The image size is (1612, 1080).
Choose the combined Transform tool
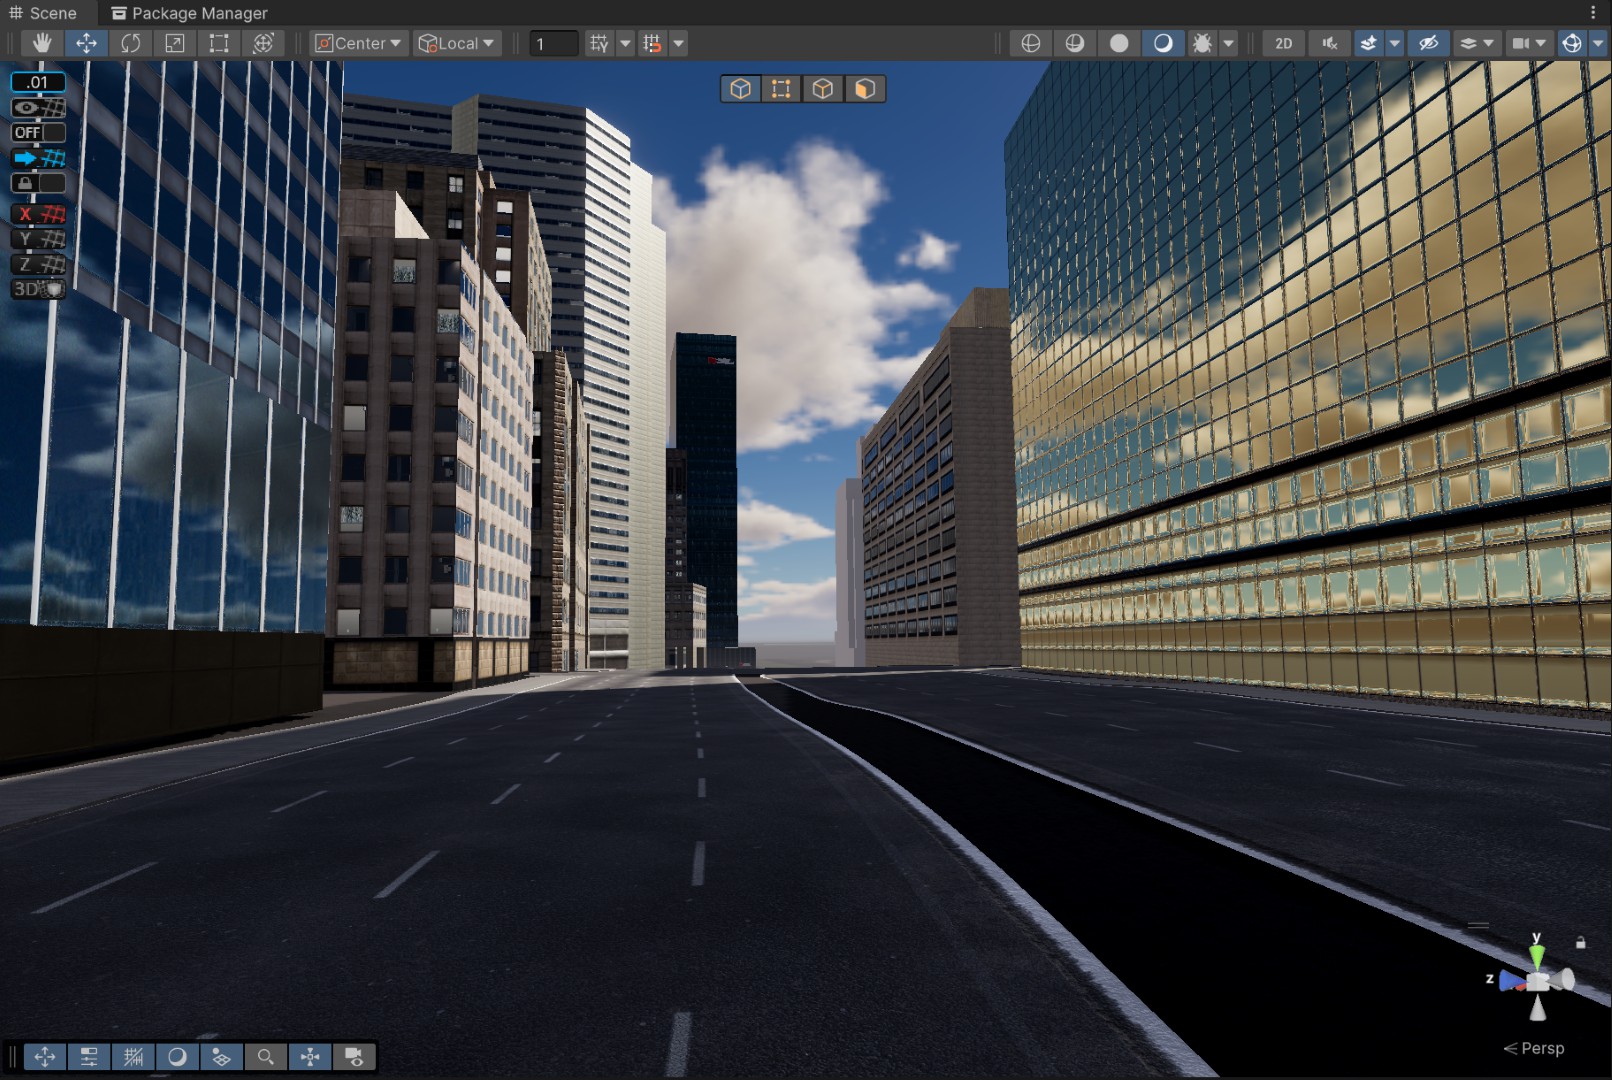(x=263, y=43)
